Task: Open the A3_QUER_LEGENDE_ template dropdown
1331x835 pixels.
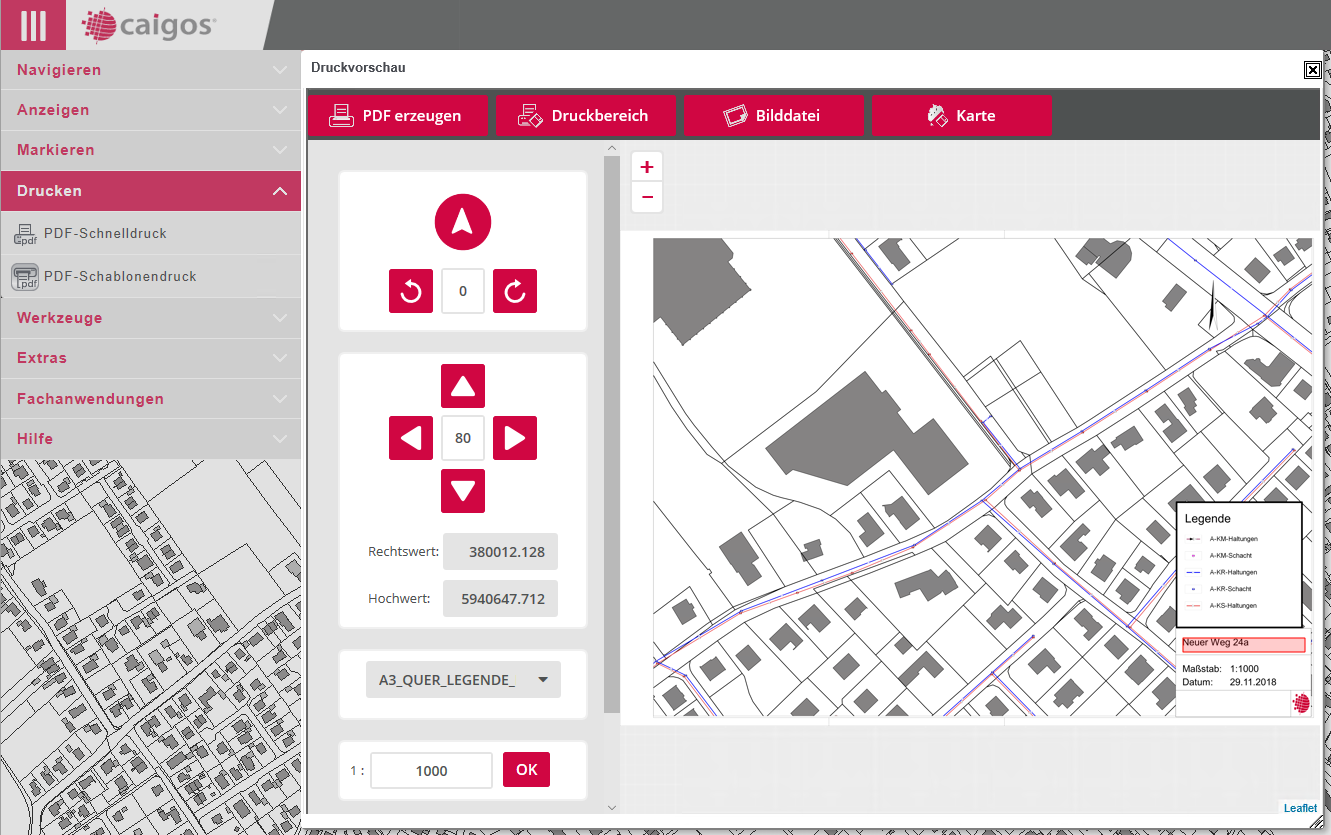Action: pyautogui.click(x=463, y=680)
